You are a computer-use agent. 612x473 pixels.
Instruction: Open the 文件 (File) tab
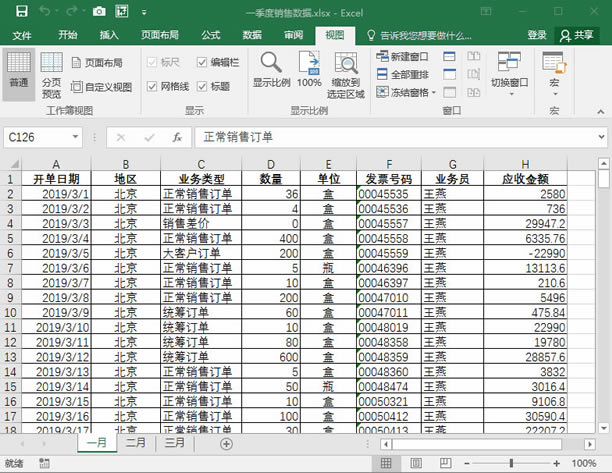(x=21, y=36)
